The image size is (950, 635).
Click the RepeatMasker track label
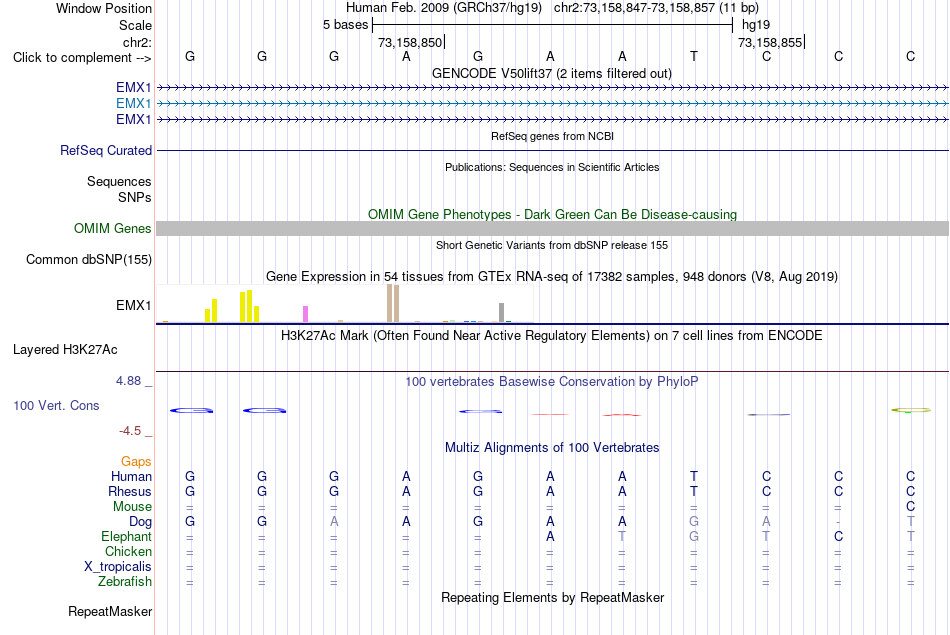110,611
